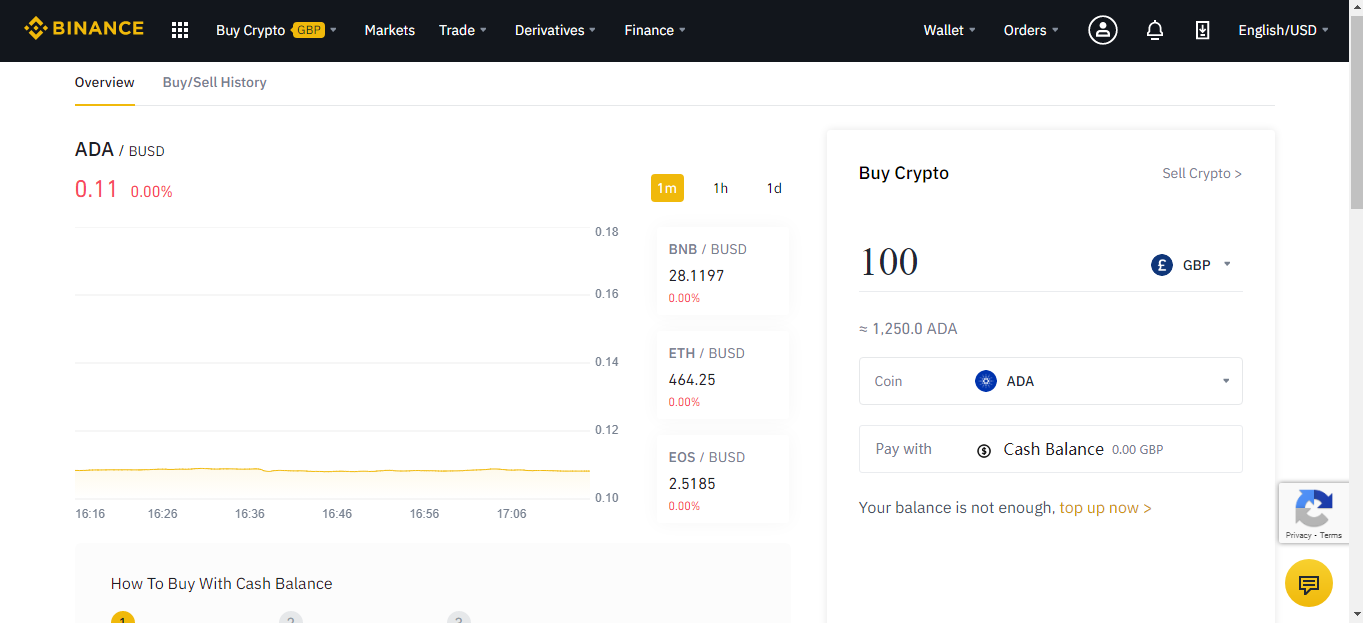Click the Terms link in reCAPTCHA badge

pos(1331,536)
